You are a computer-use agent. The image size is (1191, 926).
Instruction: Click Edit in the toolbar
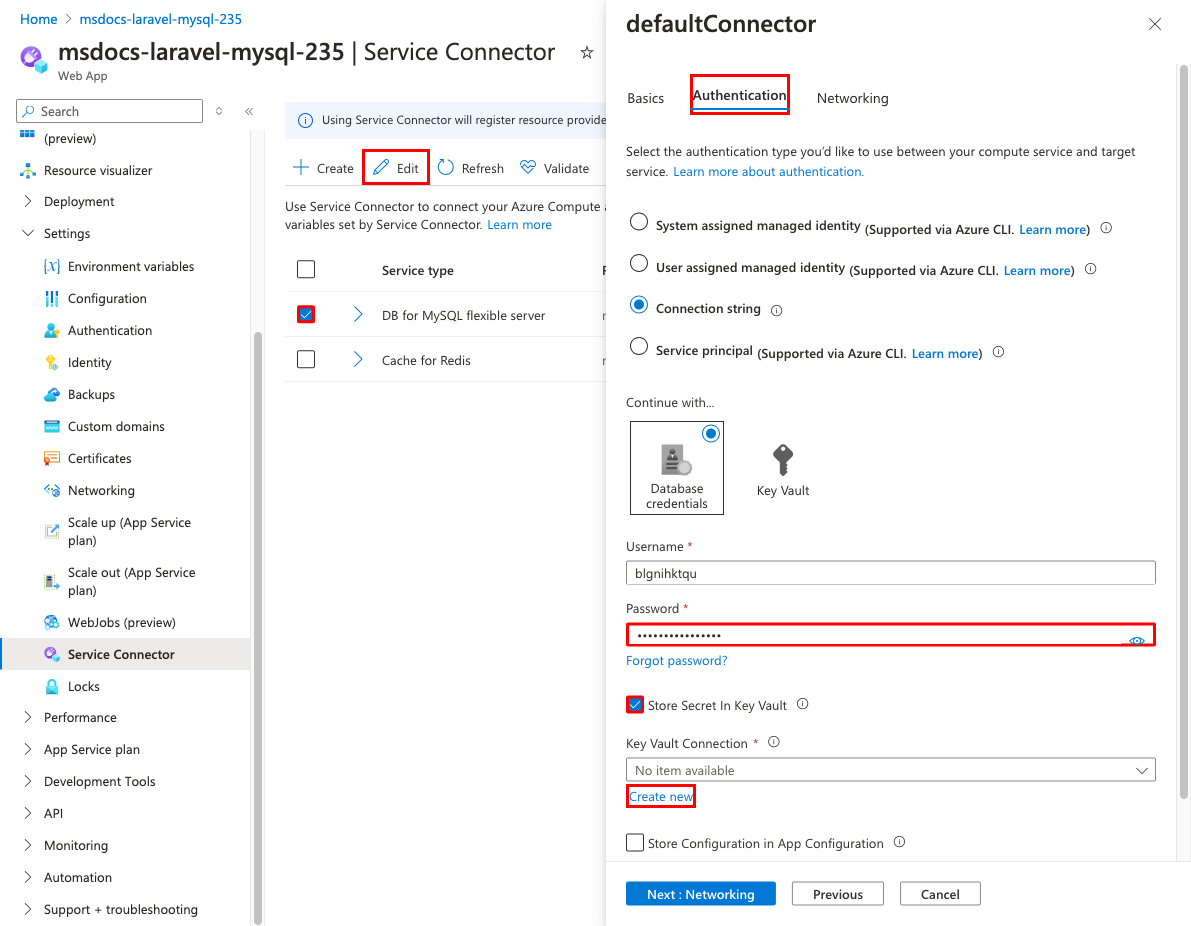[396, 168]
